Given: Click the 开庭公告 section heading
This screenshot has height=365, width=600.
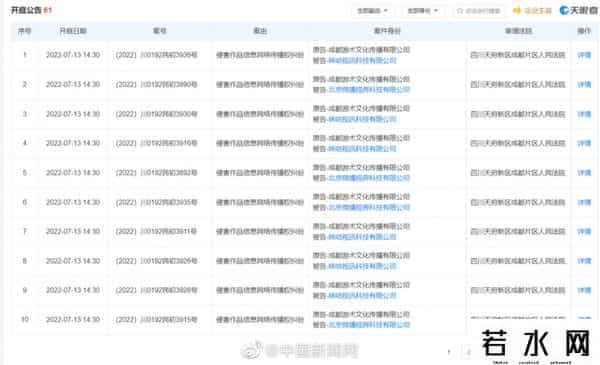Looking at the screenshot, I should click(x=26, y=10).
